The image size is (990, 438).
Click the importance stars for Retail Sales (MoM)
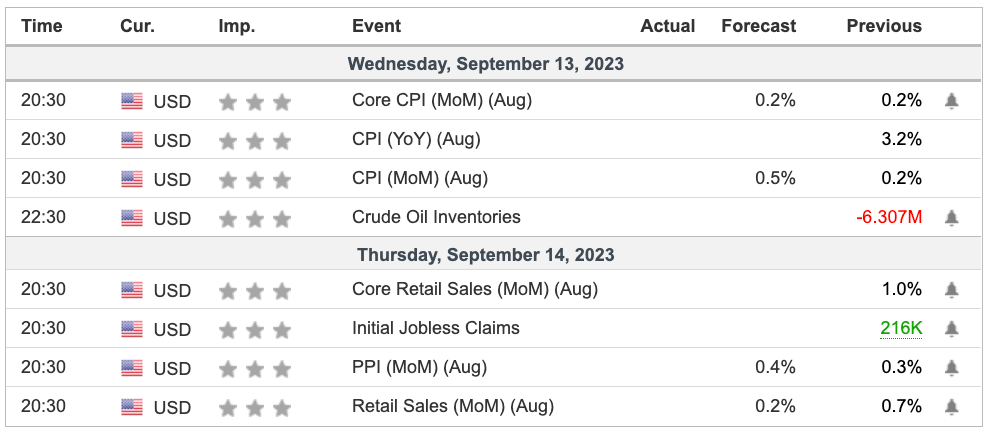[254, 408]
